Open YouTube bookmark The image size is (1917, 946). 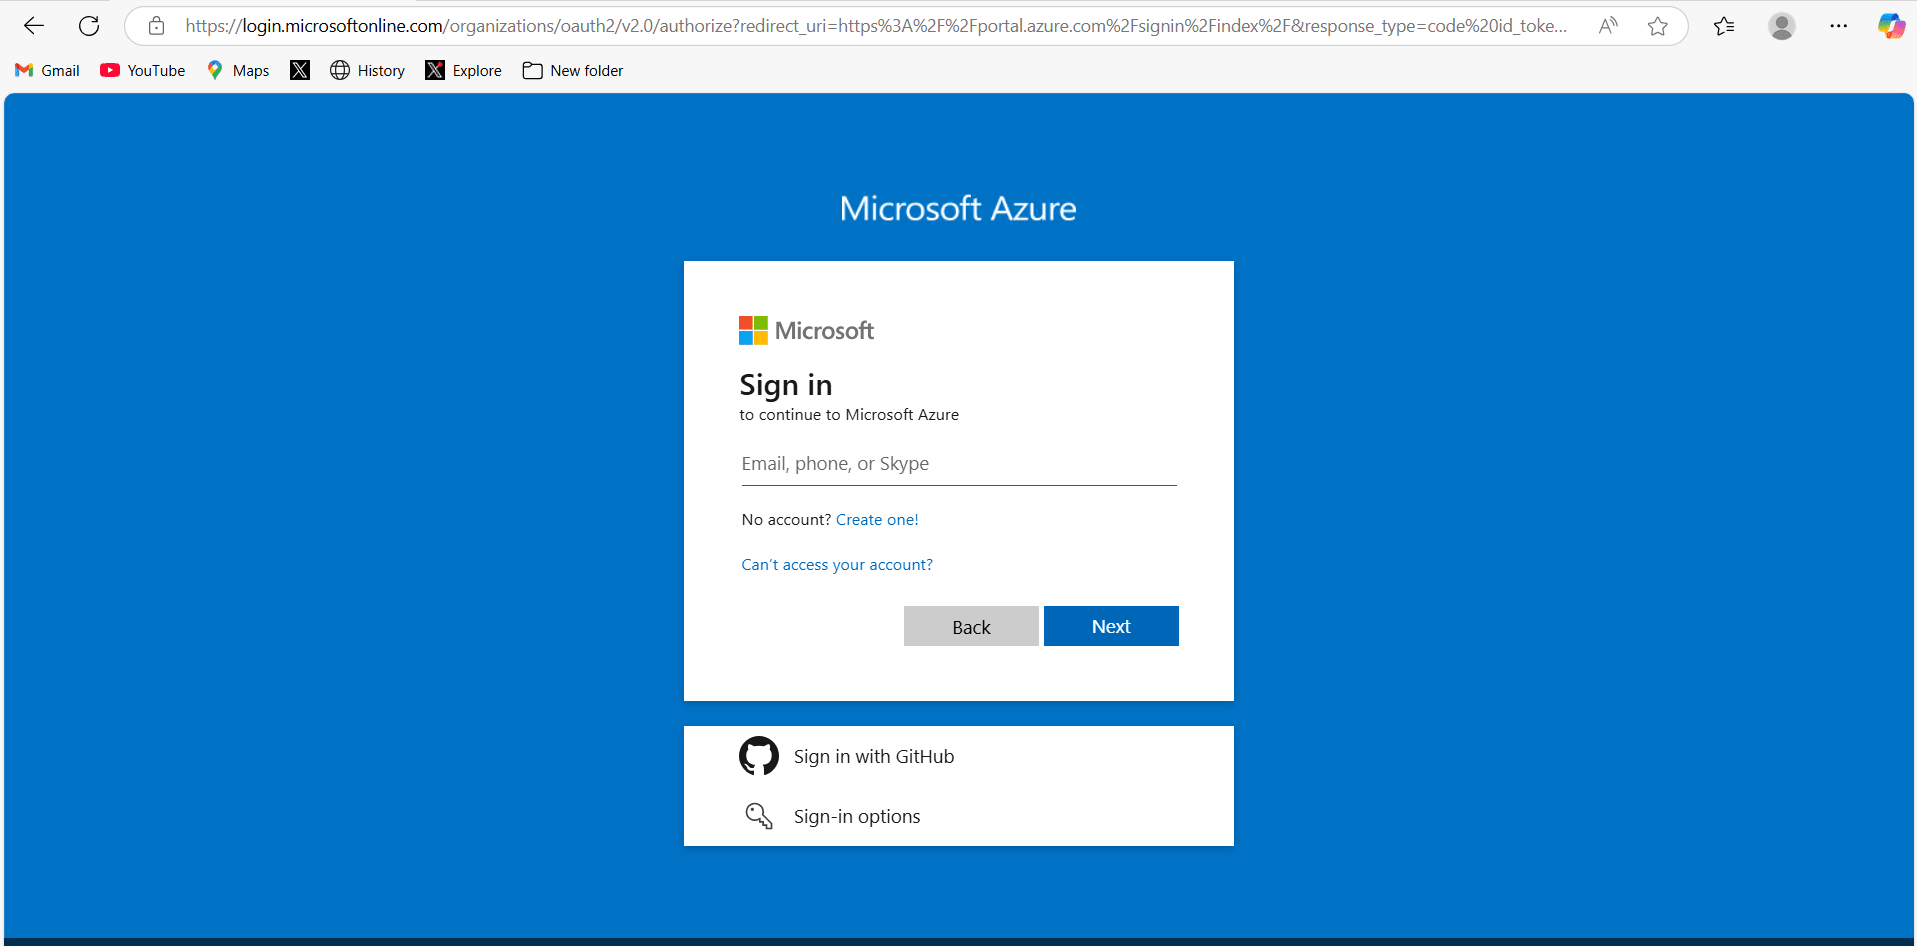click(142, 70)
